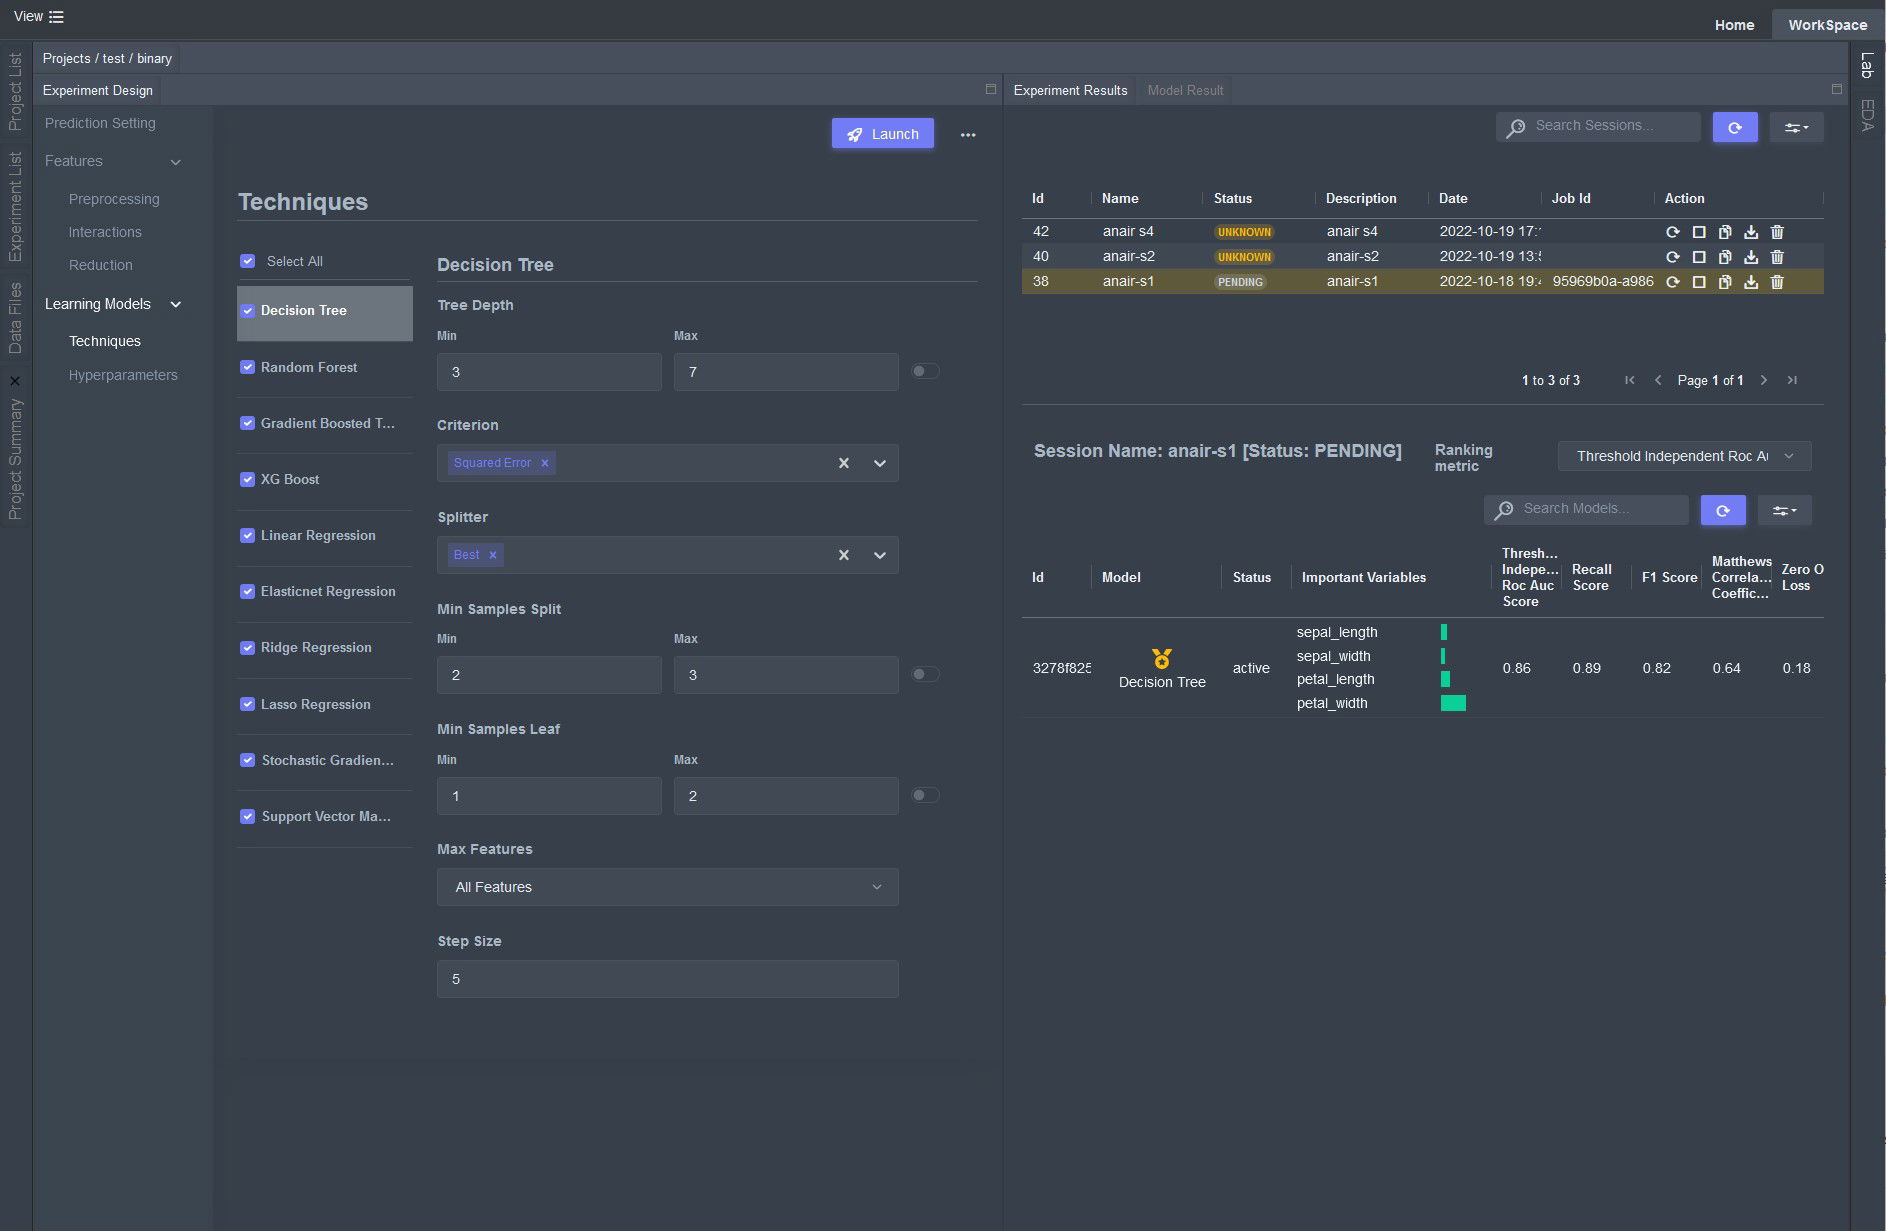Viewport: 1886px width, 1231px height.
Task: Delete session anair s4 with trash icon
Action: point(1777,232)
